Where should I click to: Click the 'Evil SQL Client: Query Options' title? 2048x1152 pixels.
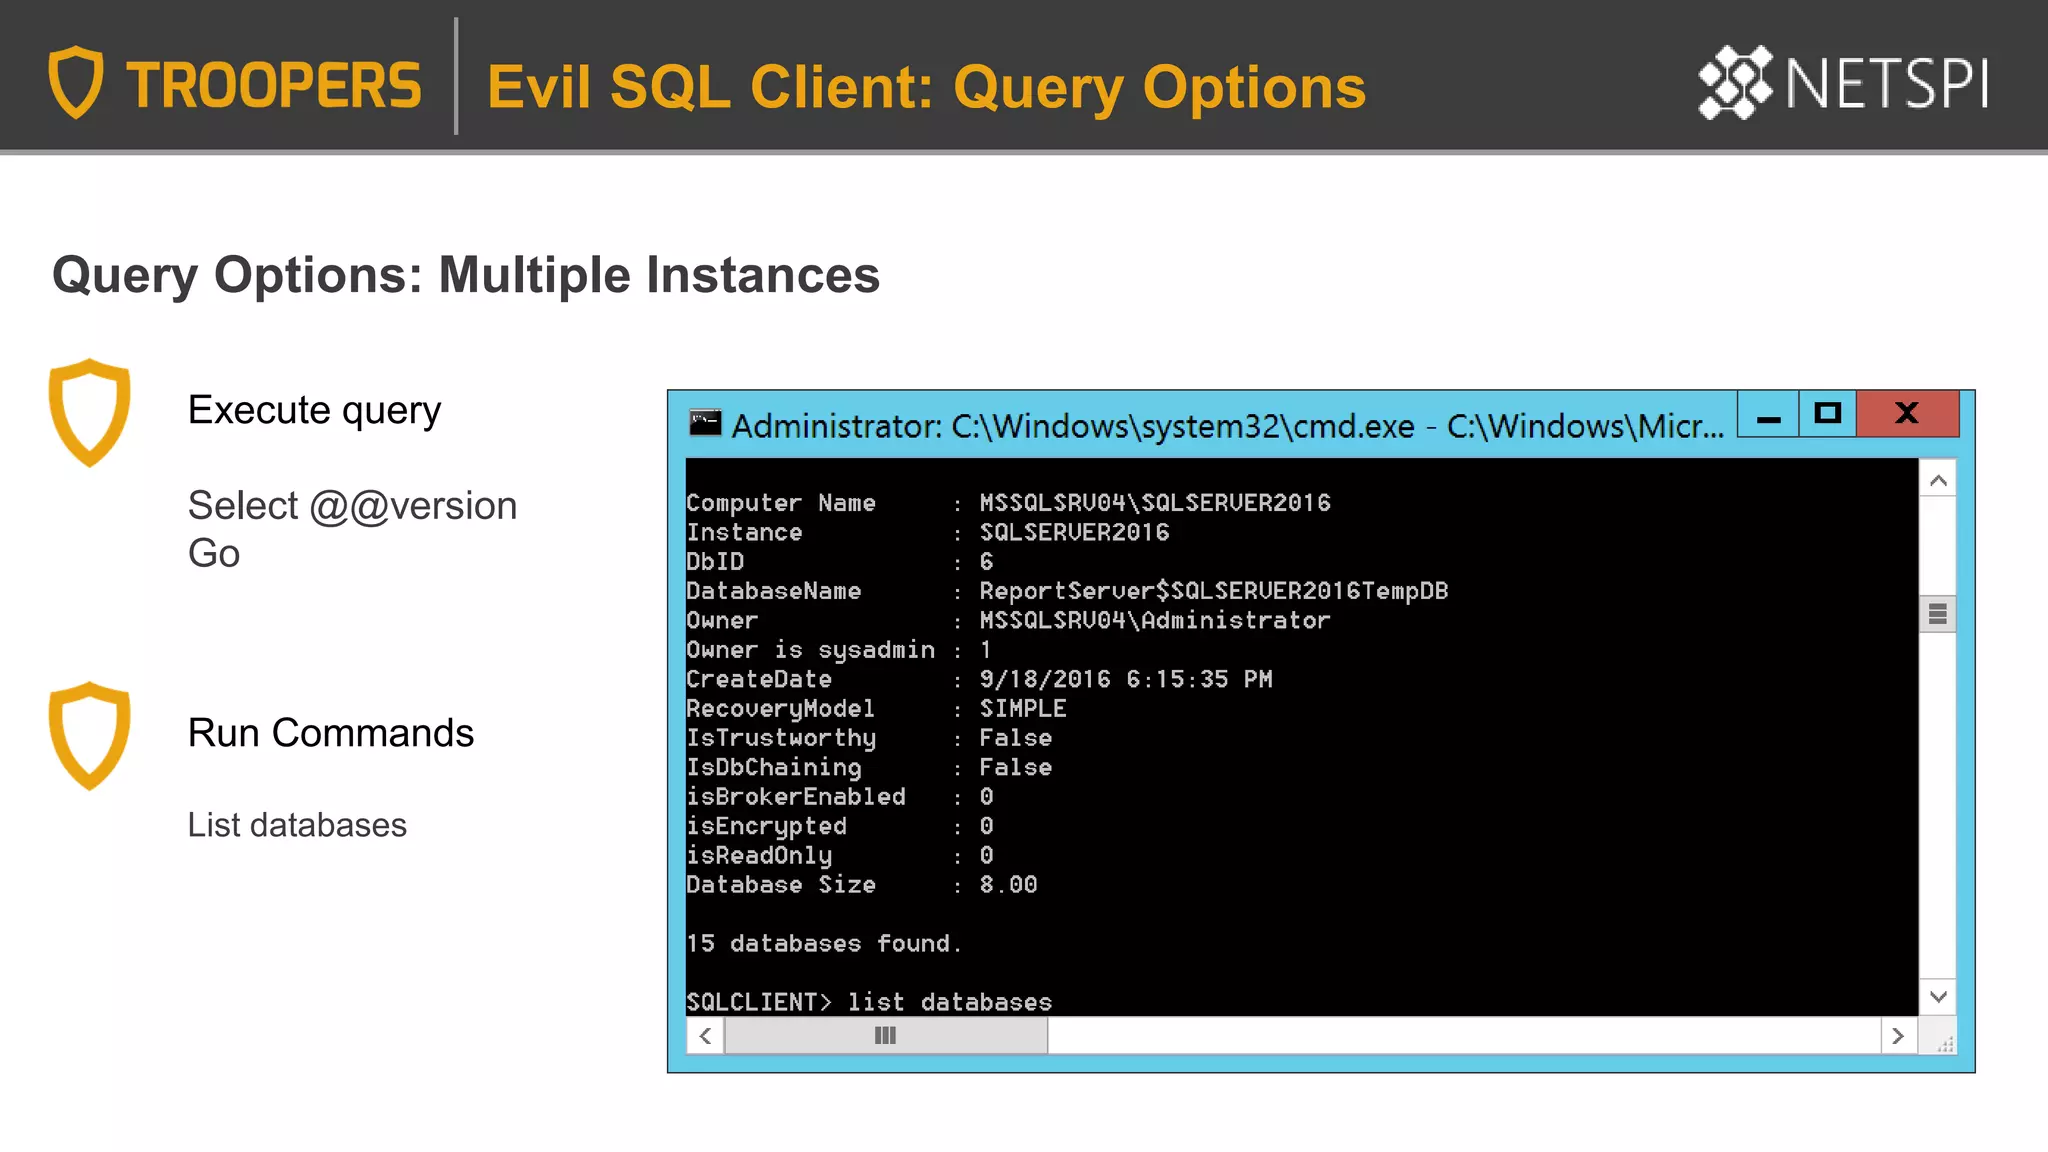[x=926, y=87]
